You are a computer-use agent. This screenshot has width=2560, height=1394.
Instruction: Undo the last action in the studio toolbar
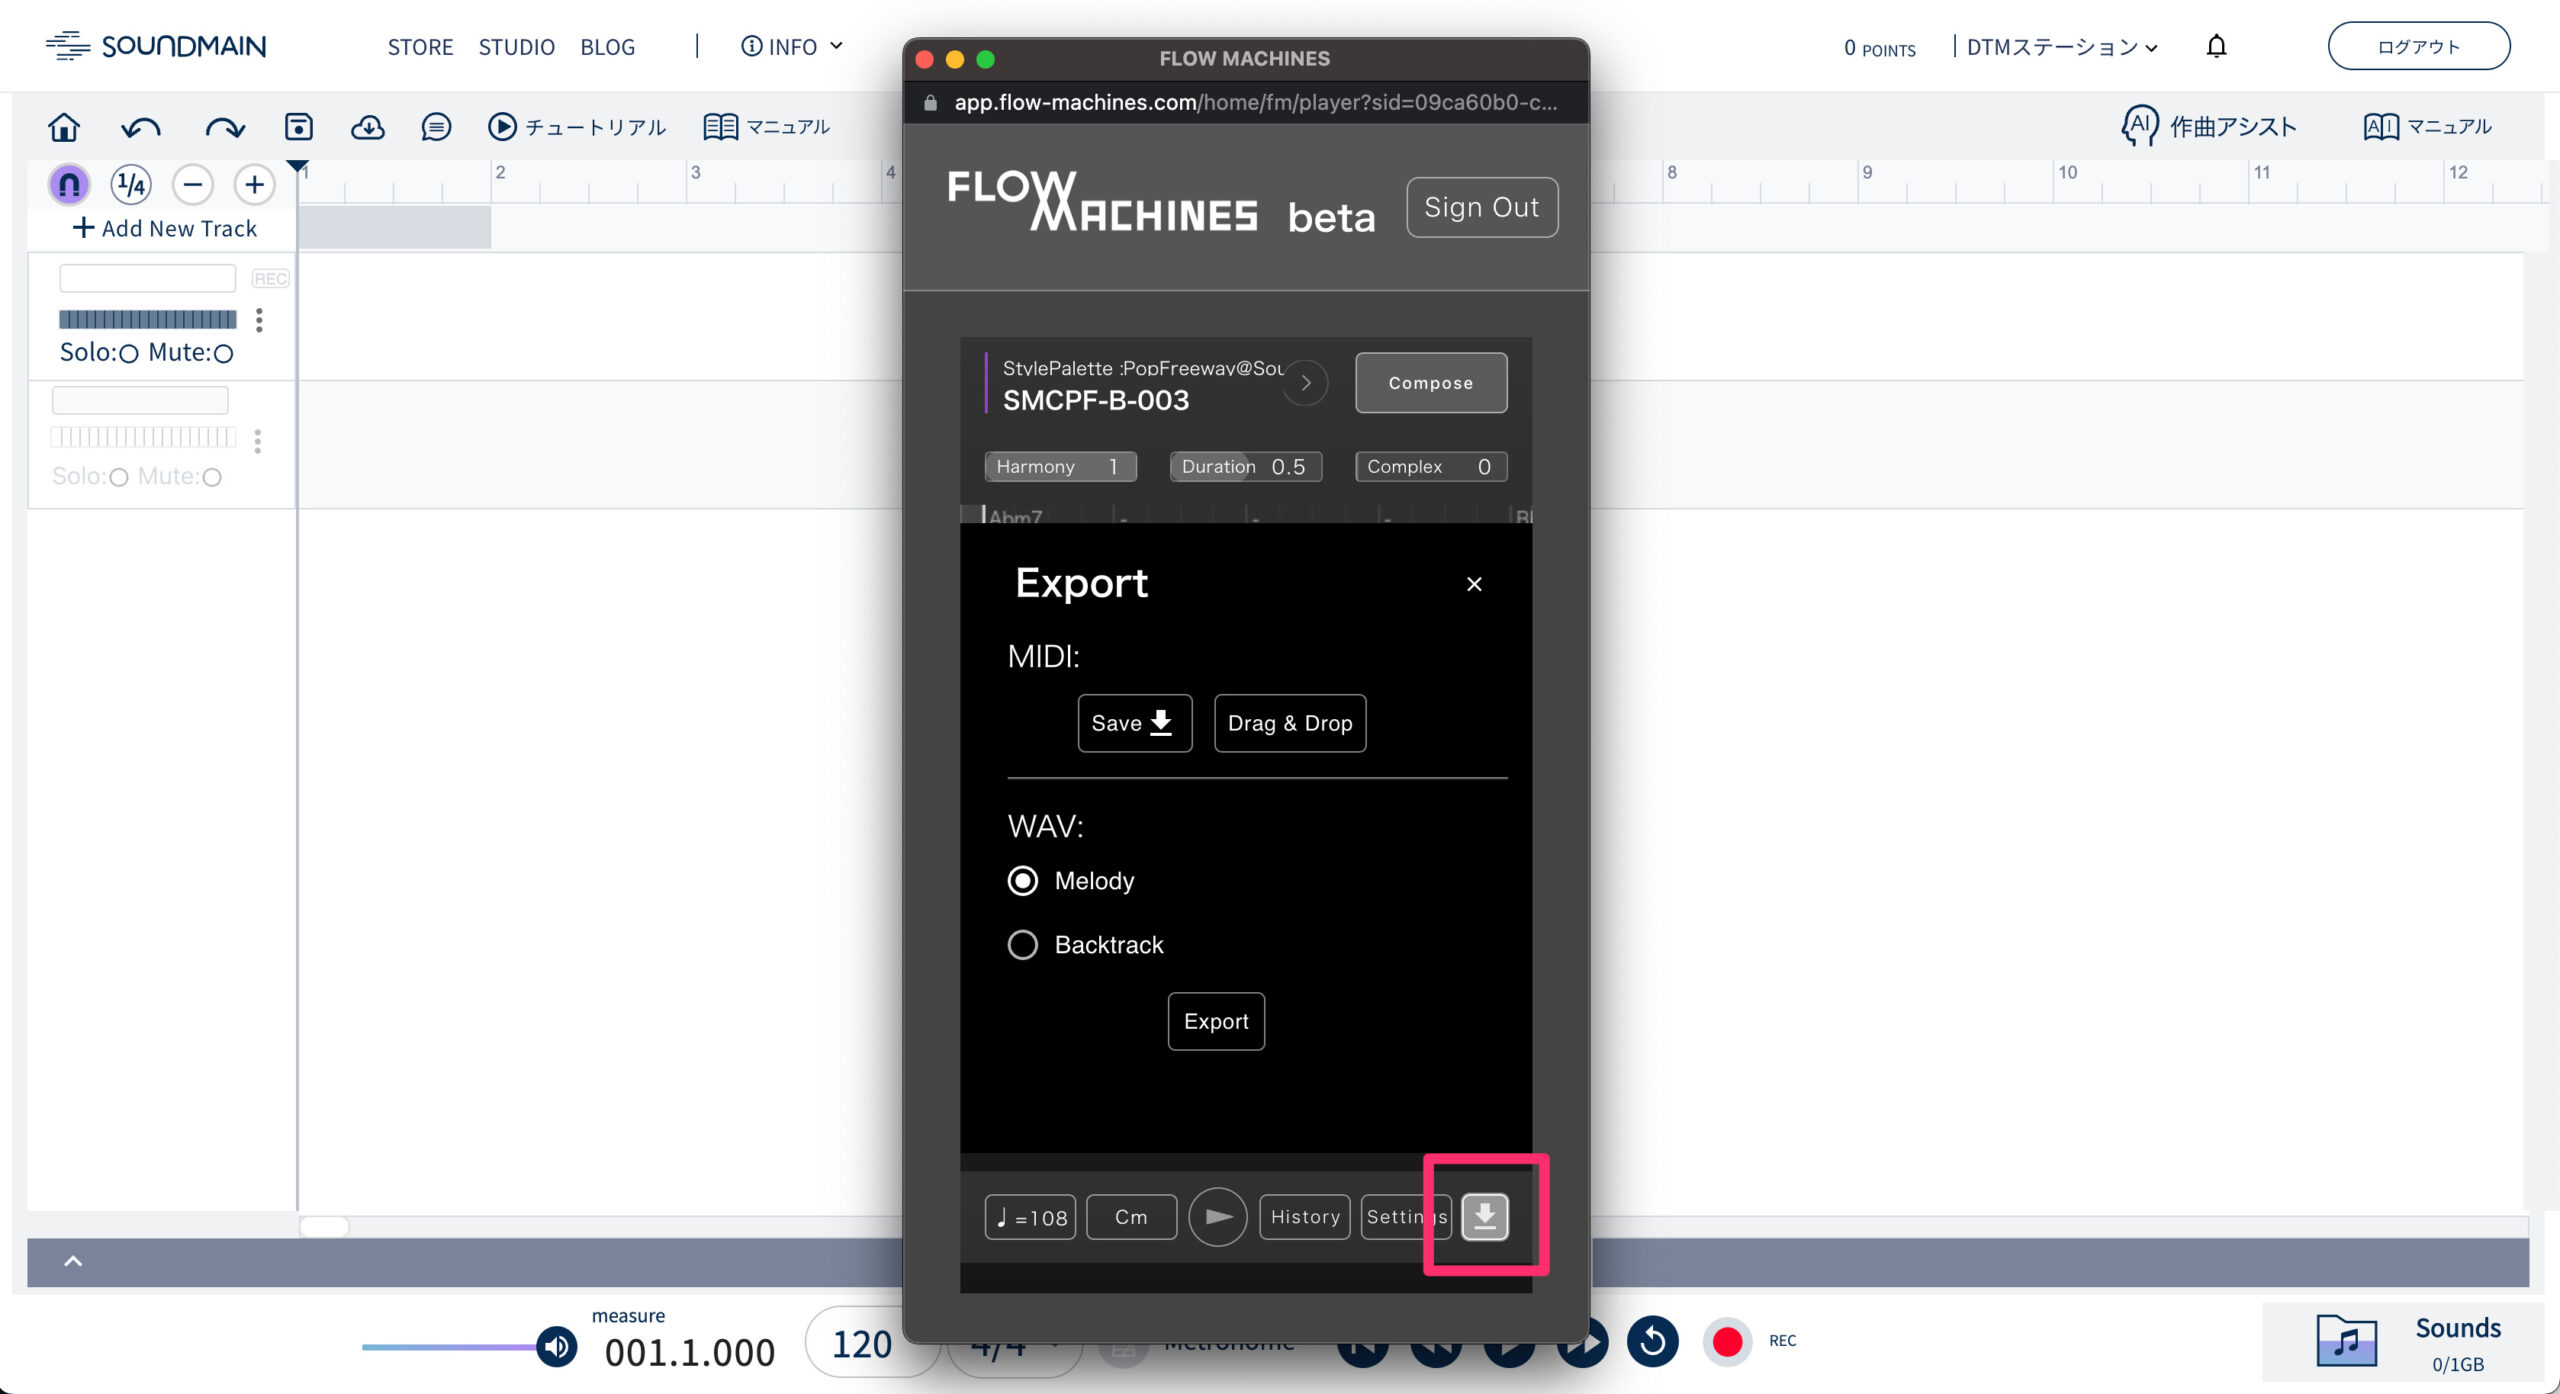tap(141, 127)
